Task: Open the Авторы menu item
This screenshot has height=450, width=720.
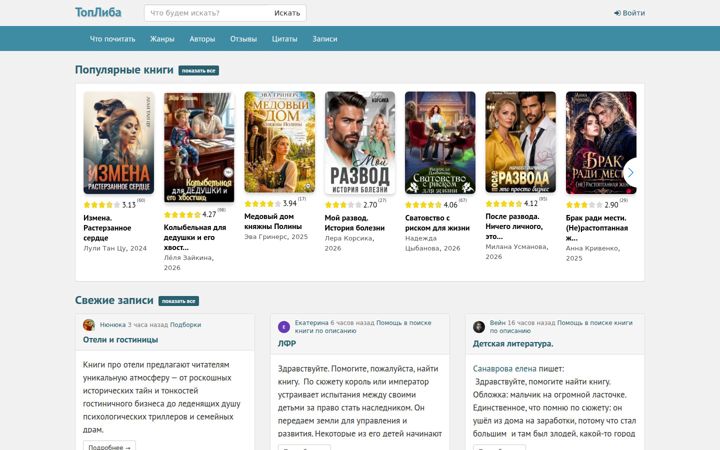Action: pos(202,39)
